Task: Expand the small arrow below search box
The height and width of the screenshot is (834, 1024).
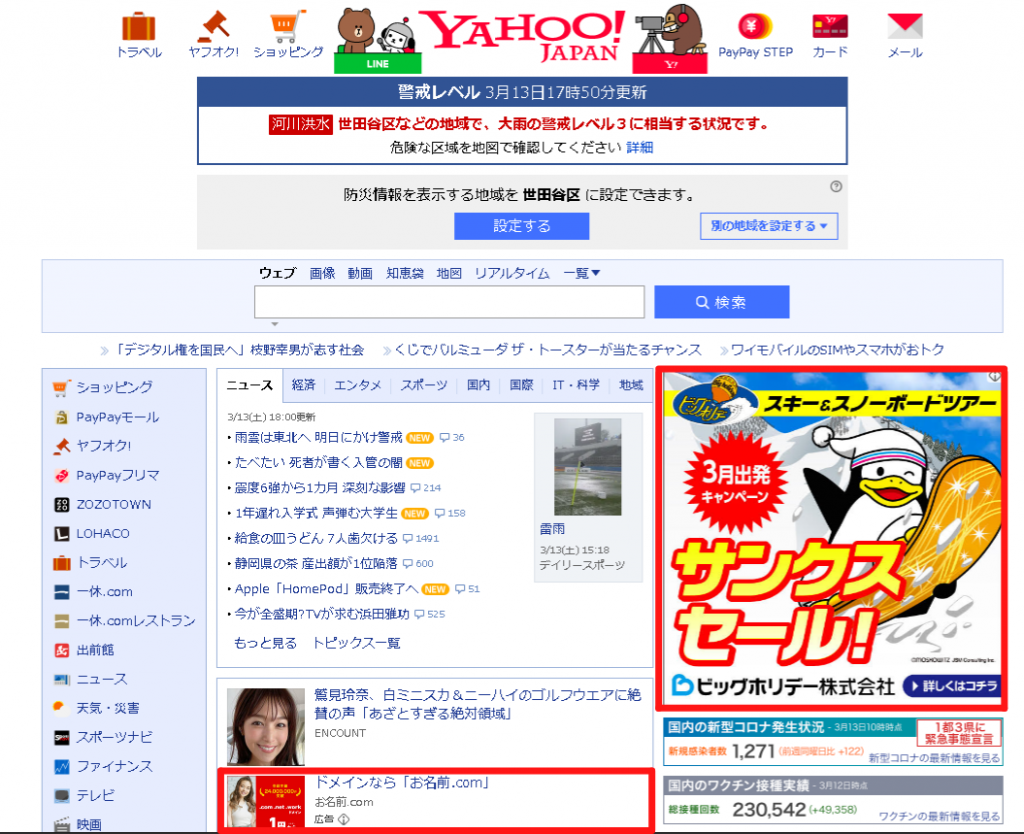Action: point(275,324)
